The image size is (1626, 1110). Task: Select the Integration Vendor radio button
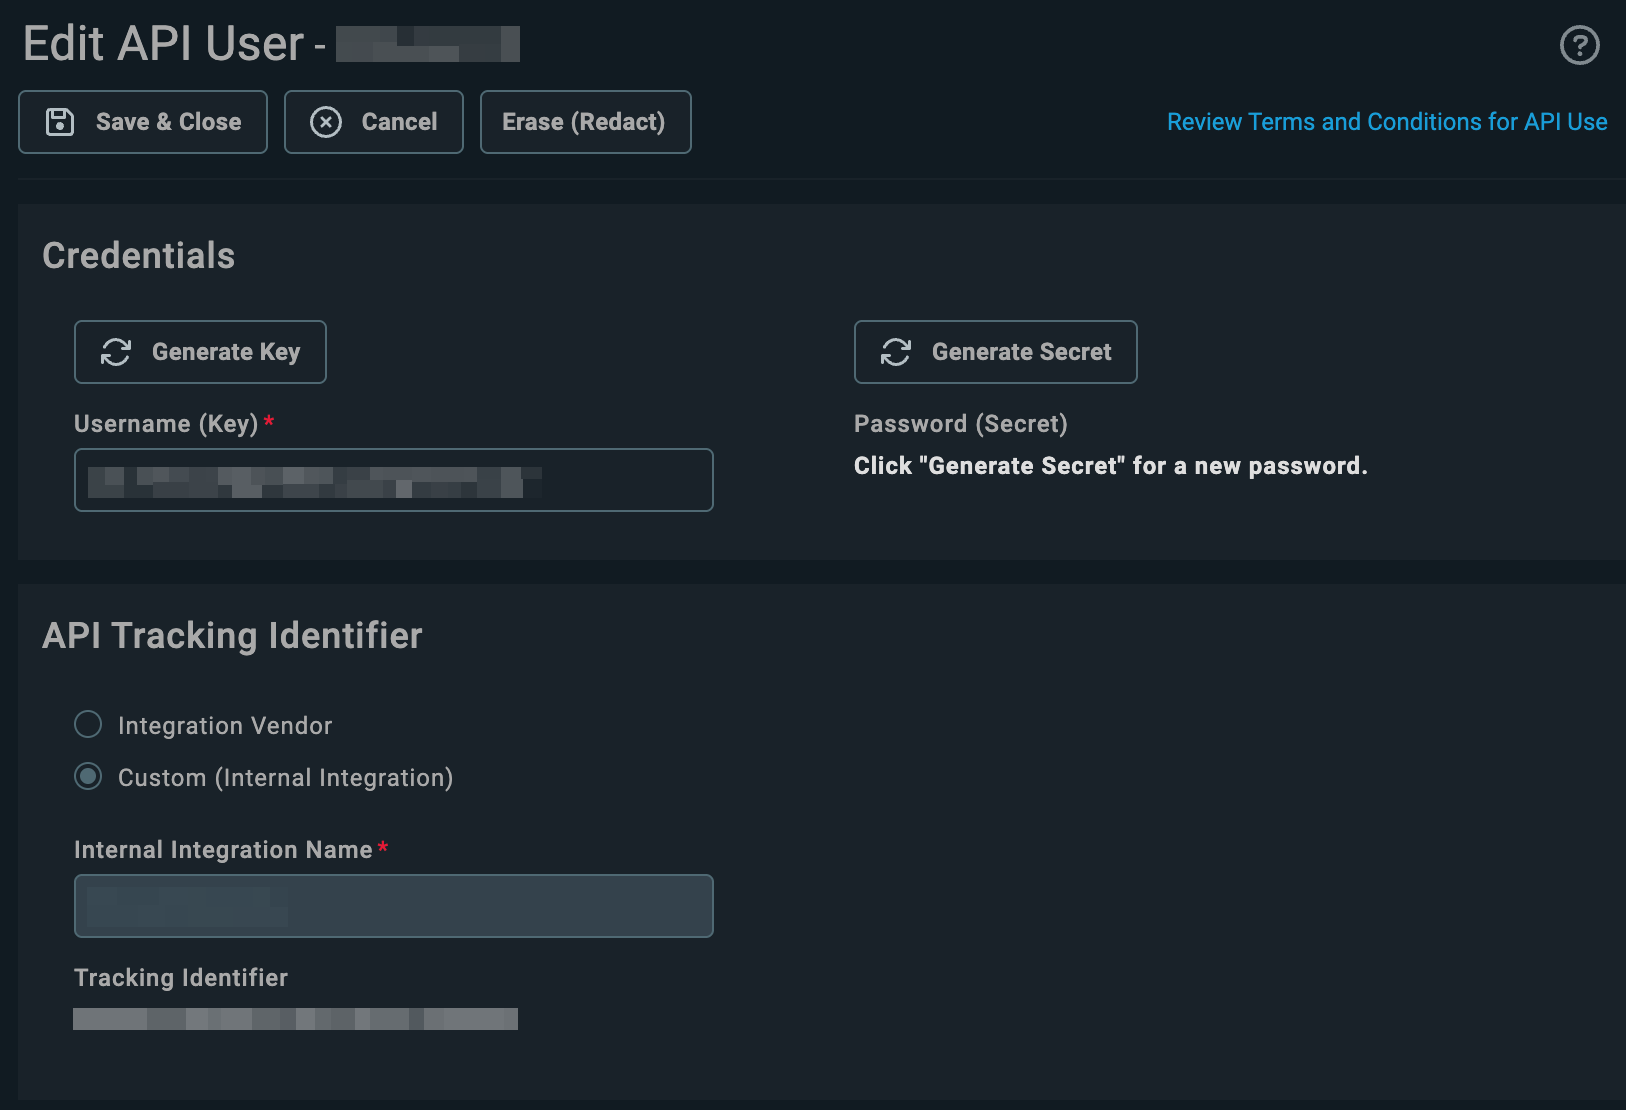88,724
